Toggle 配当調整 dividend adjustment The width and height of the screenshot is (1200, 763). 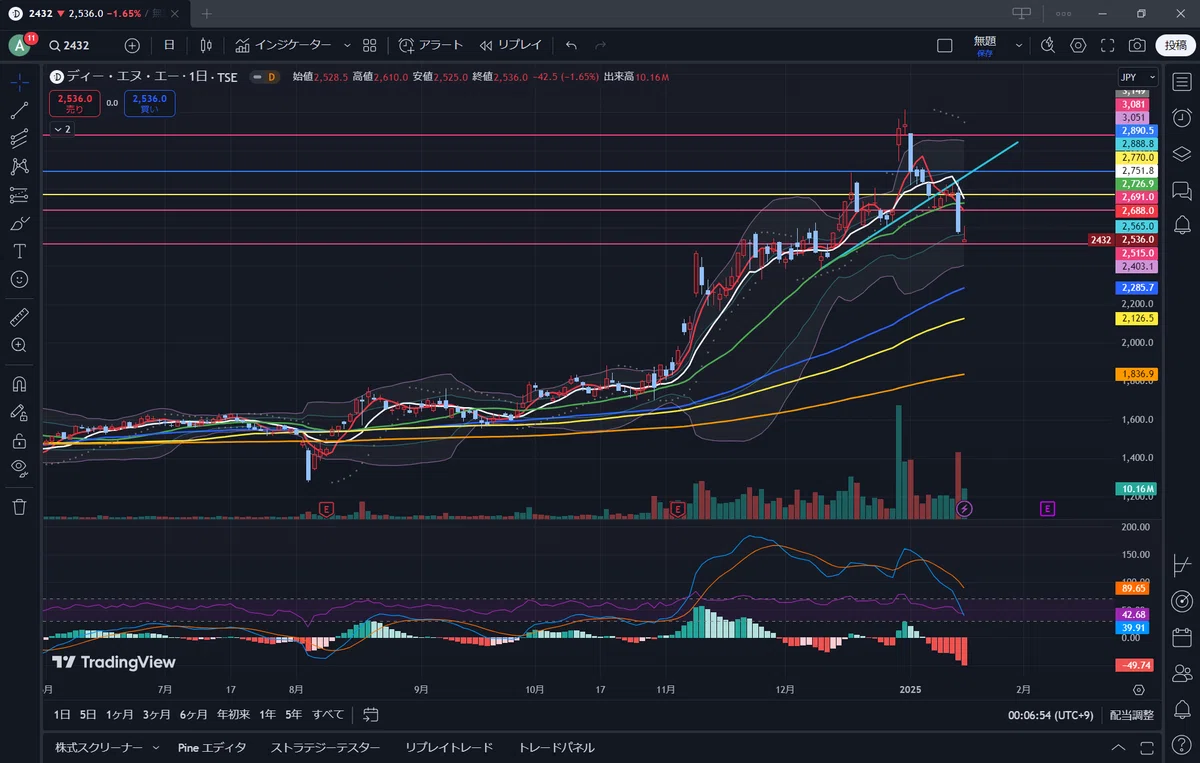click(x=1131, y=715)
